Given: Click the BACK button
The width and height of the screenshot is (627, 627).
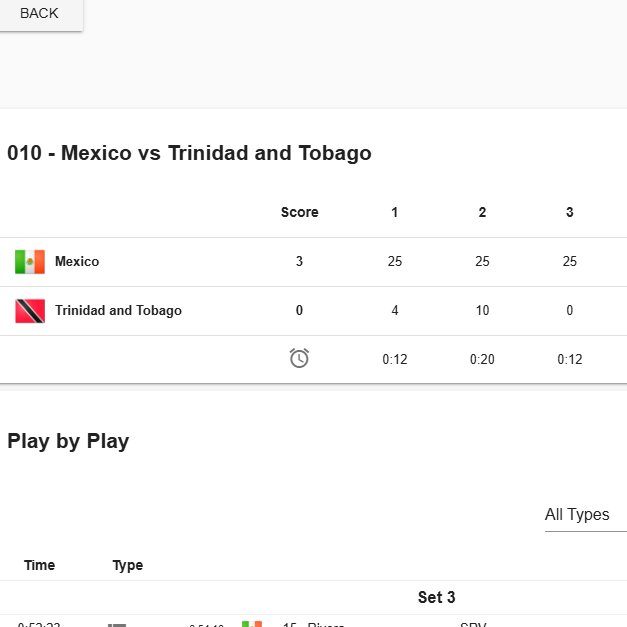Looking at the screenshot, I should (x=39, y=14).
